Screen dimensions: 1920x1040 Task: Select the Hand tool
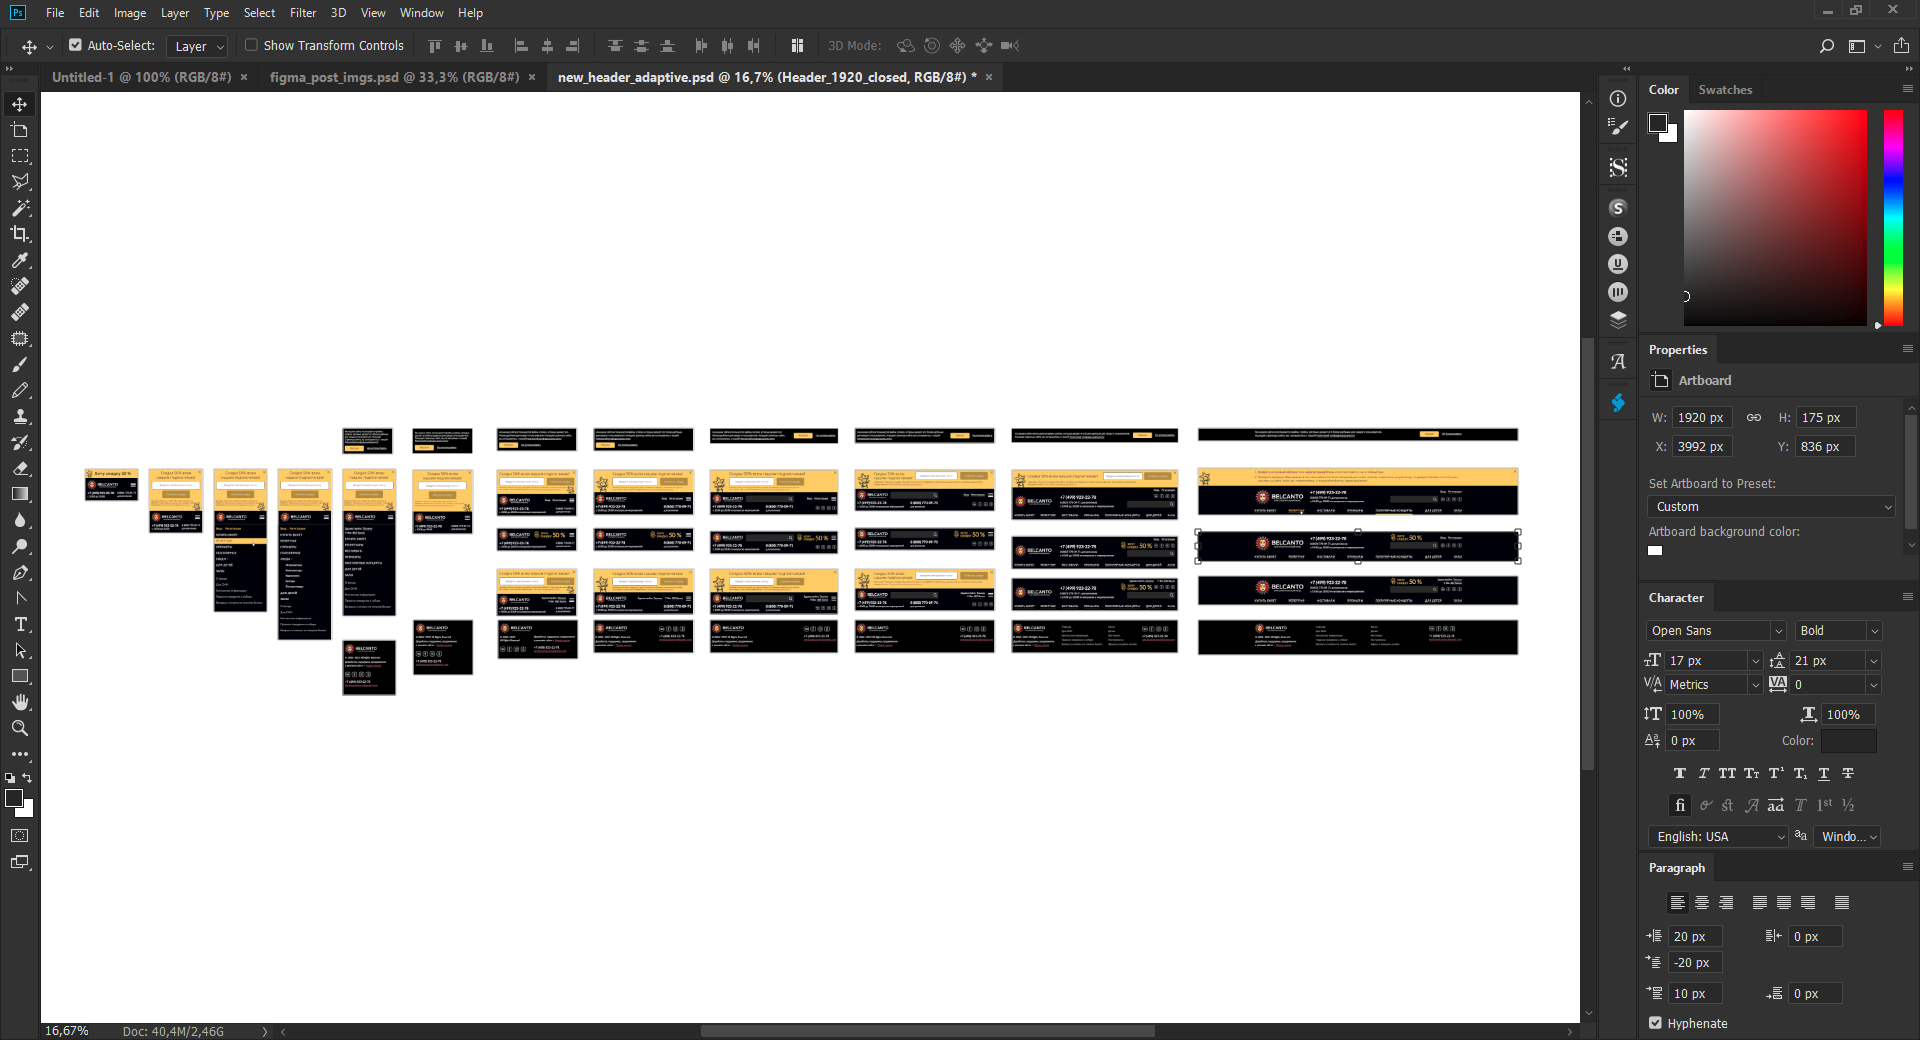(20, 702)
